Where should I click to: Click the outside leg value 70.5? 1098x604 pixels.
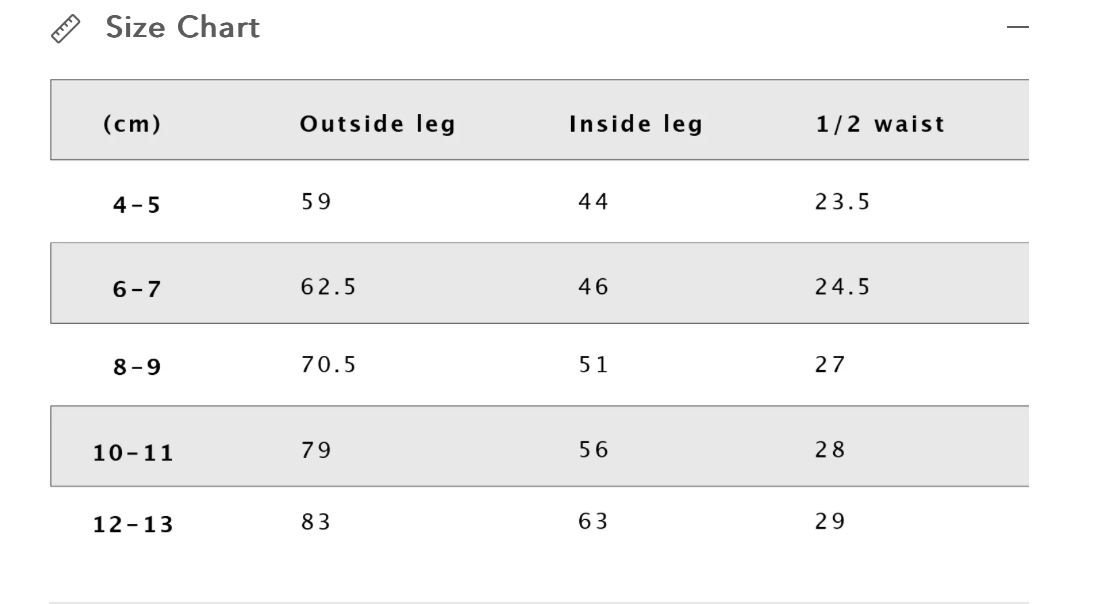pyautogui.click(x=329, y=365)
